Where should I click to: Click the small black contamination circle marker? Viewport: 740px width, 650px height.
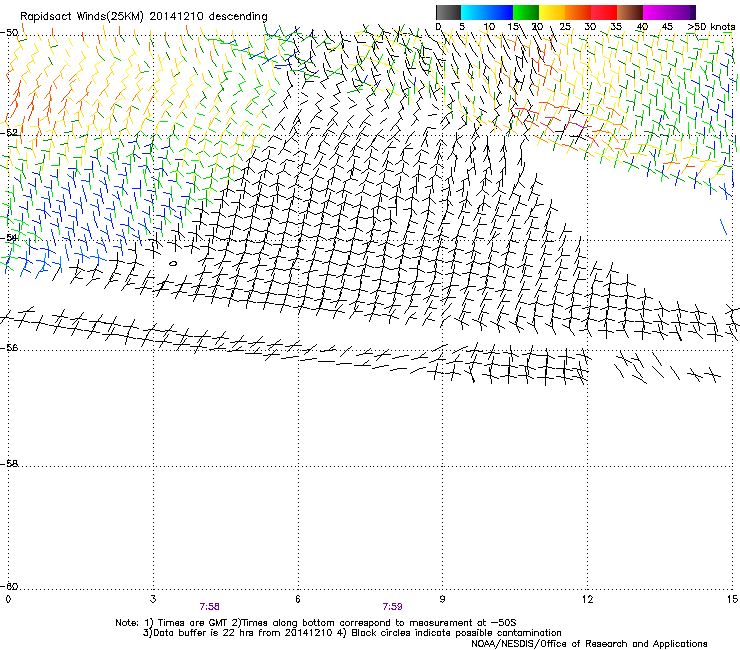pyautogui.click(x=173, y=263)
